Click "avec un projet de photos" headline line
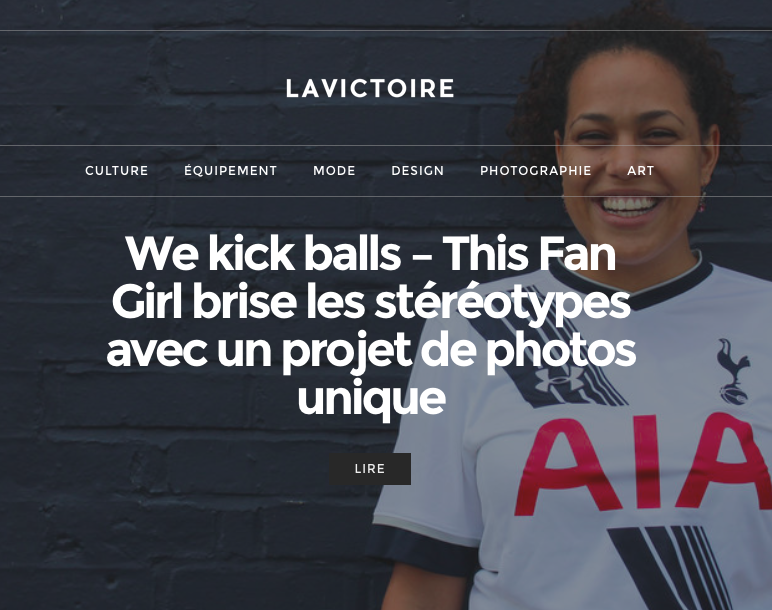The height and width of the screenshot is (610, 772). (x=371, y=351)
